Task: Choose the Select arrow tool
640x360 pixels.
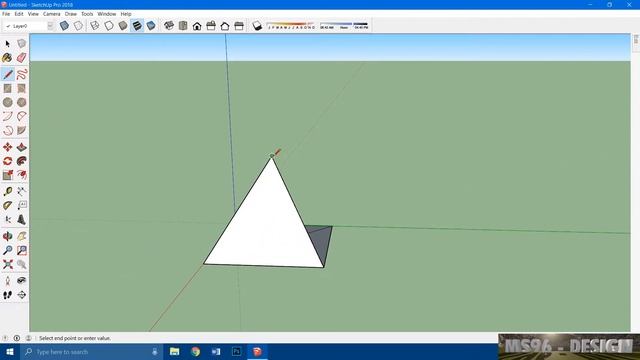Action: [x=7, y=44]
